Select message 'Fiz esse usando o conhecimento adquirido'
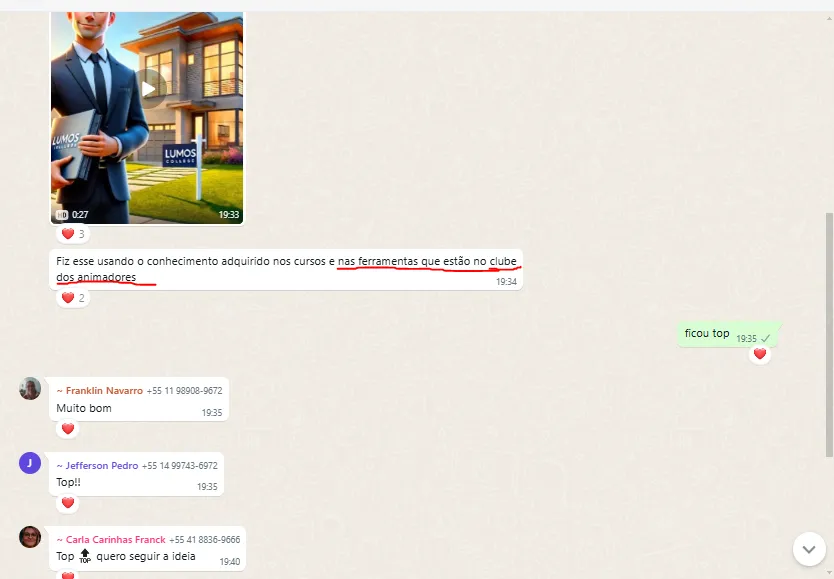This screenshot has height=579, width=834. (x=286, y=269)
